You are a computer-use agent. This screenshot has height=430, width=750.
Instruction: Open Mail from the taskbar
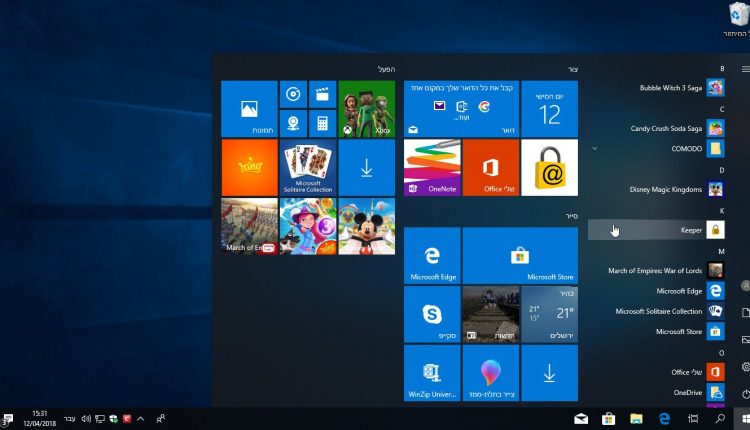[x=581, y=419]
